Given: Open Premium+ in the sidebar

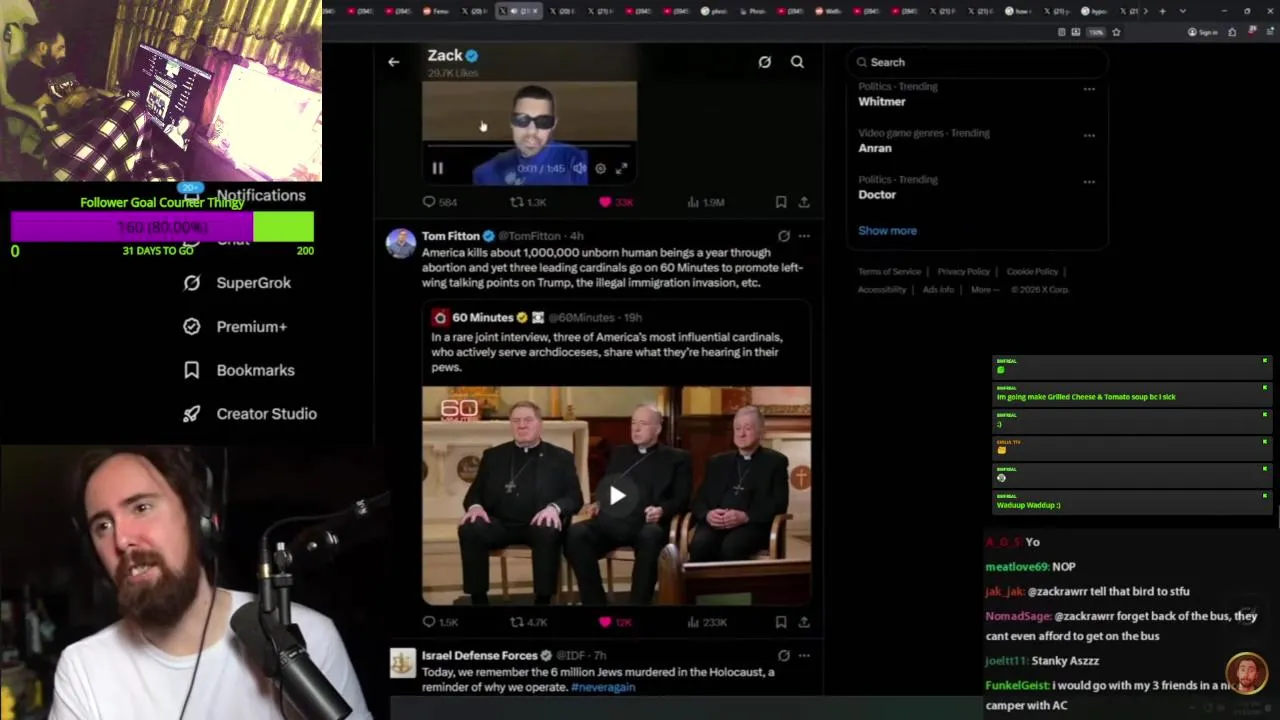Looking at the screenshot, I should 237,327.
